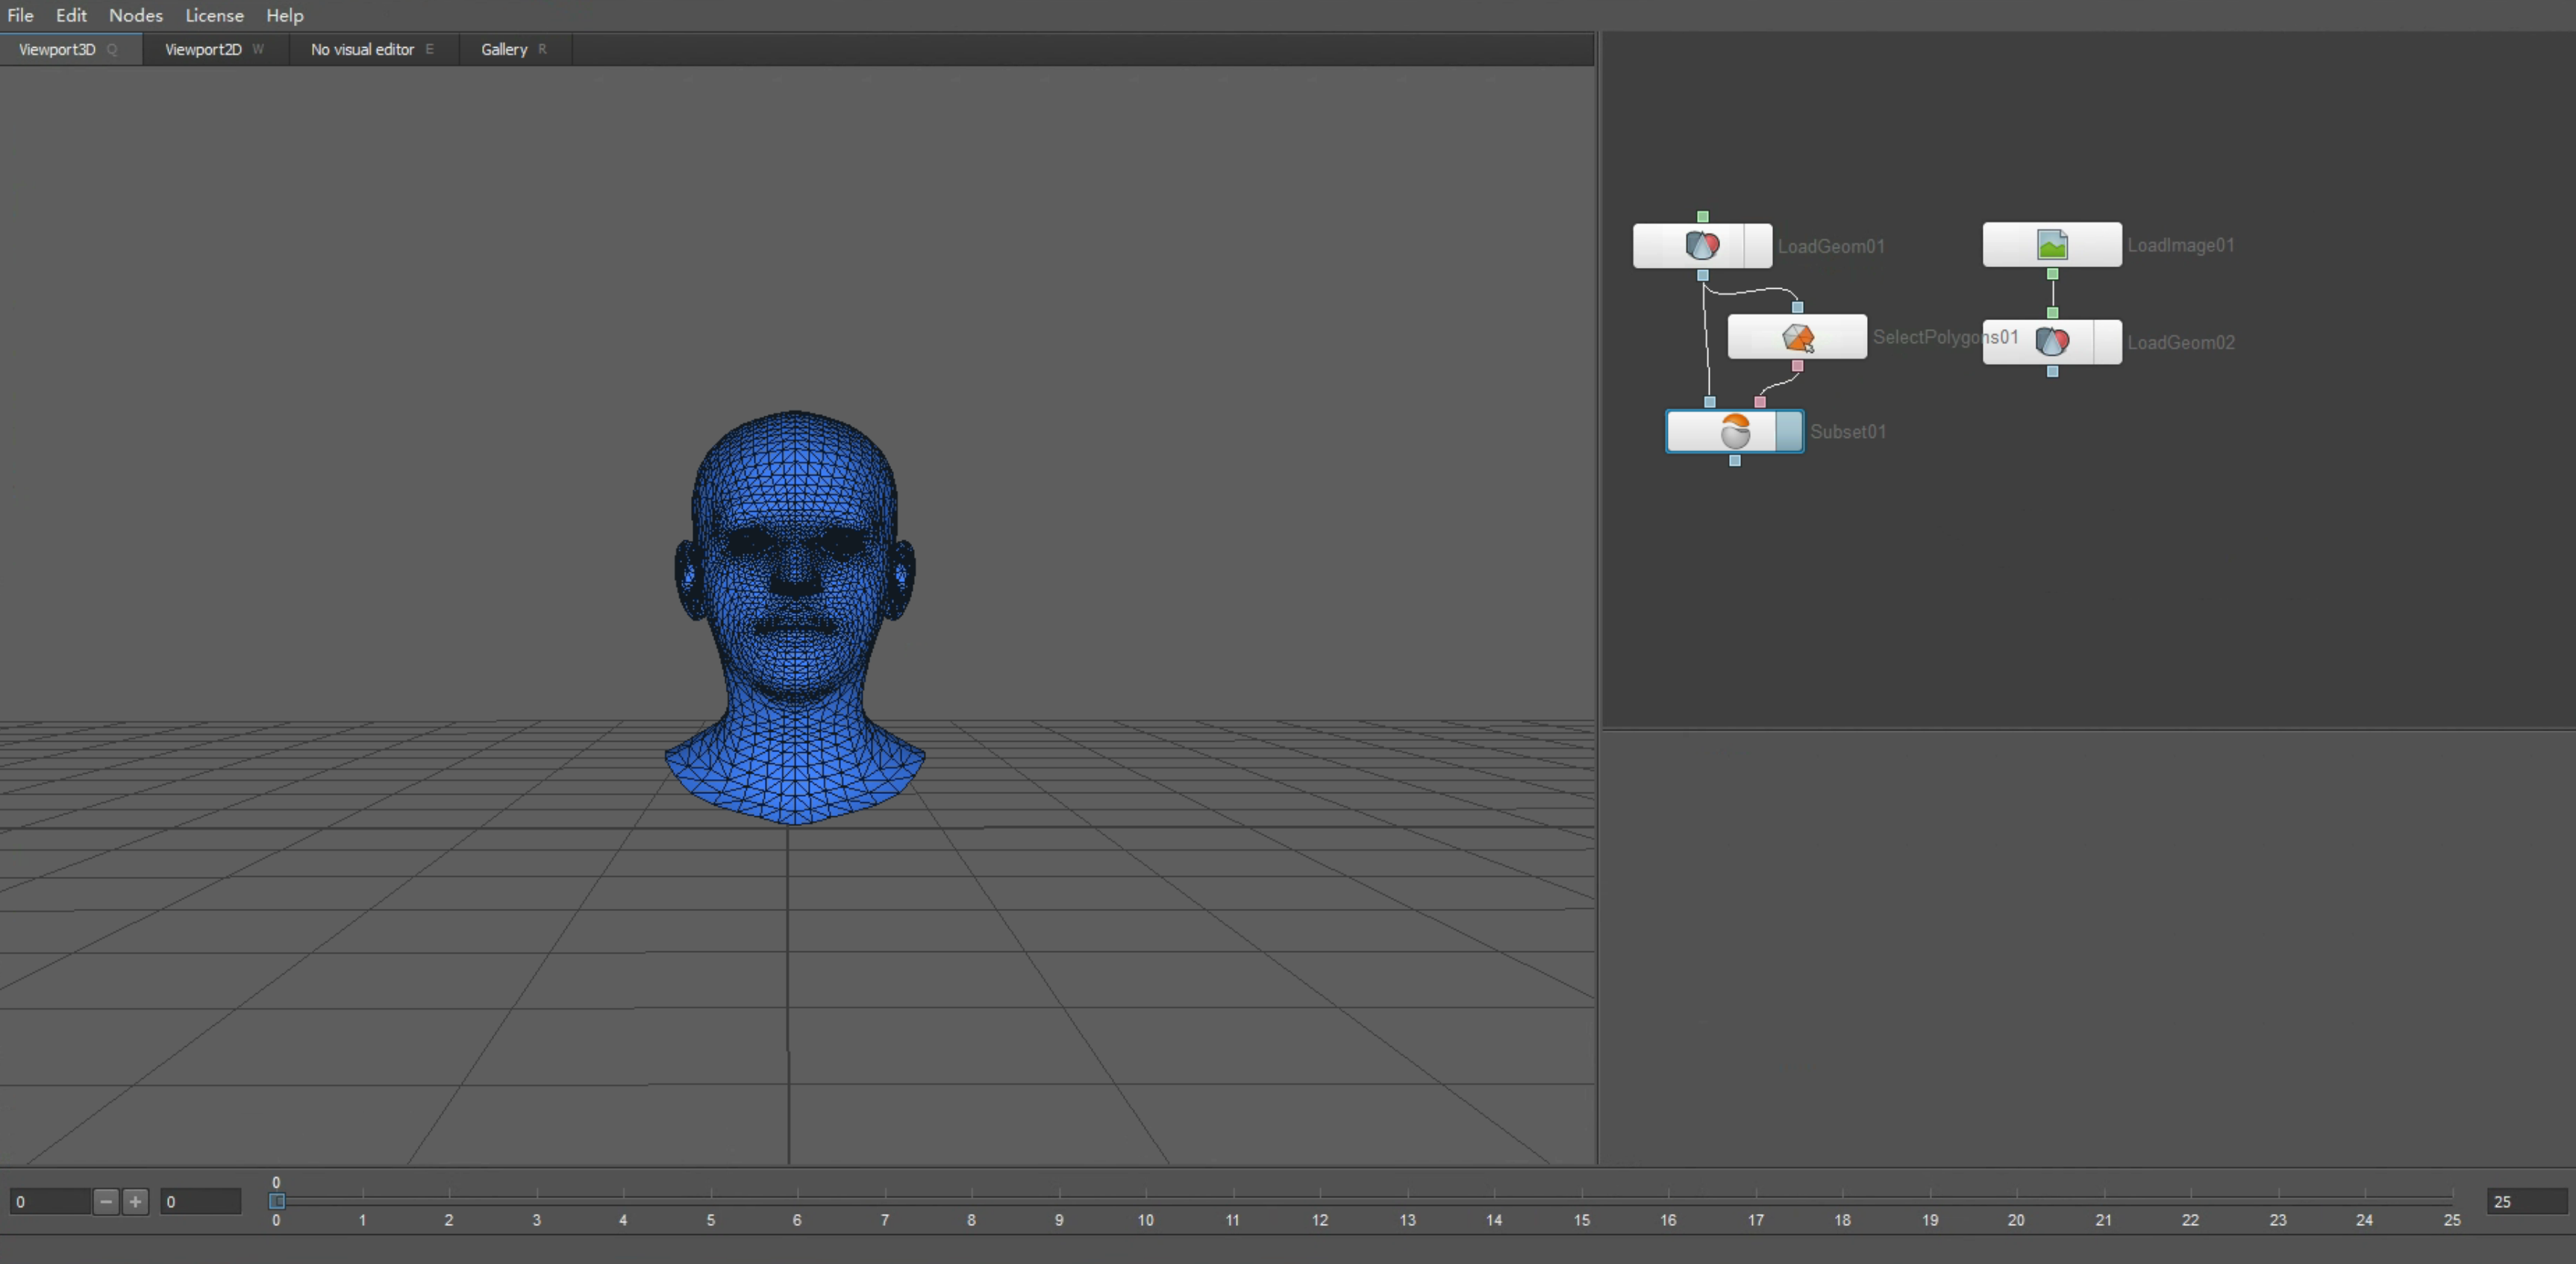
Task: Toggle visibility flag on LoadGeom01 node
Action: [1757, 246]
